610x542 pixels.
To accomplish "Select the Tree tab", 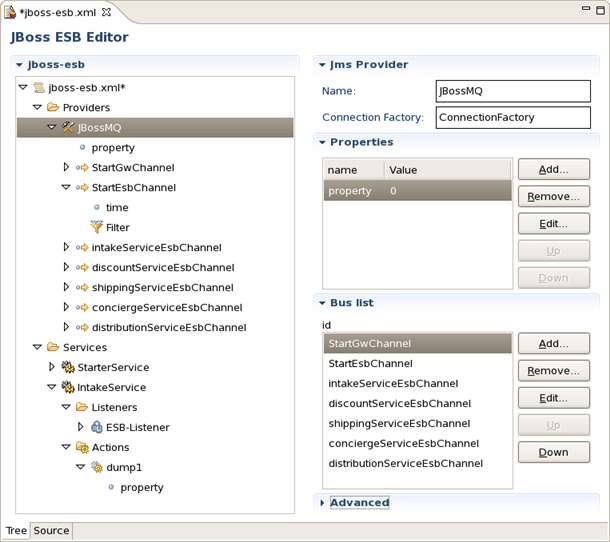I will coord(16,531).
